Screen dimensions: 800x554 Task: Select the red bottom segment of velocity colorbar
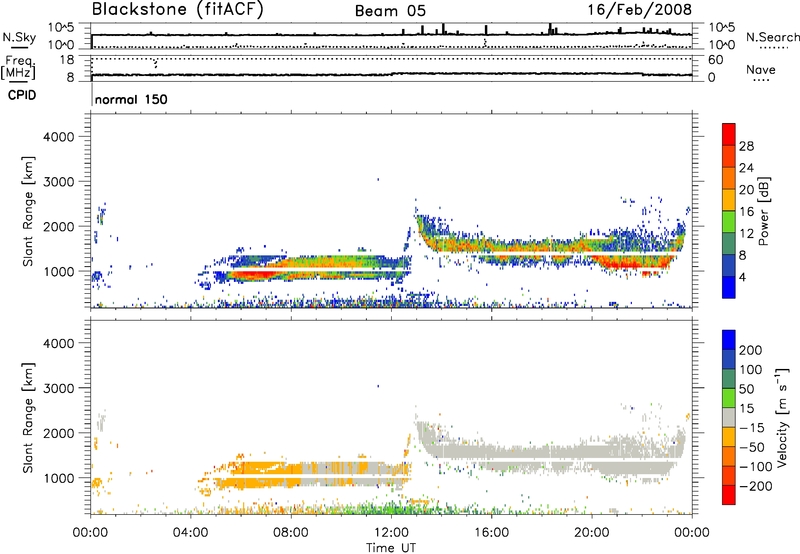click(x=729, y=495)
